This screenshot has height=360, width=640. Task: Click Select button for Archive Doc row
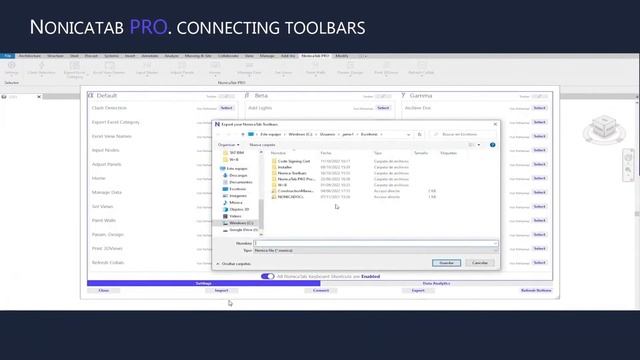pyautogui.click(x=539, y=108)
